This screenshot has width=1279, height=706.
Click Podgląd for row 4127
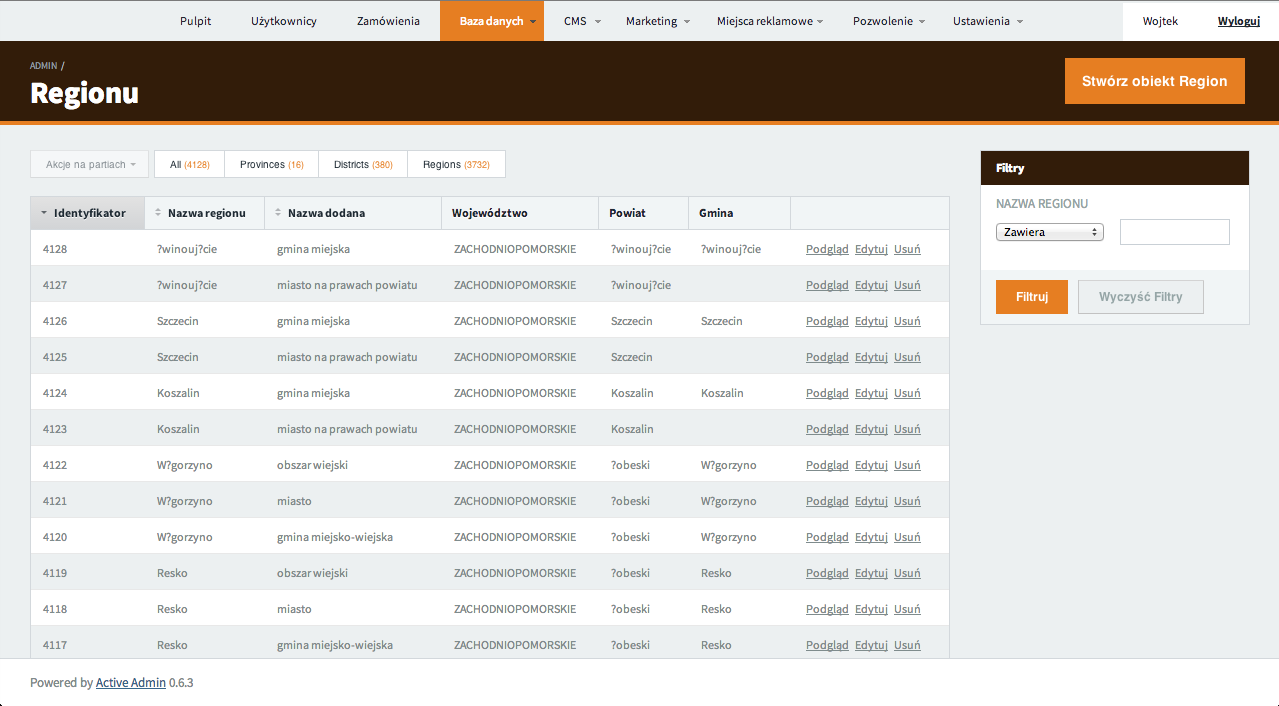(827, 285)
